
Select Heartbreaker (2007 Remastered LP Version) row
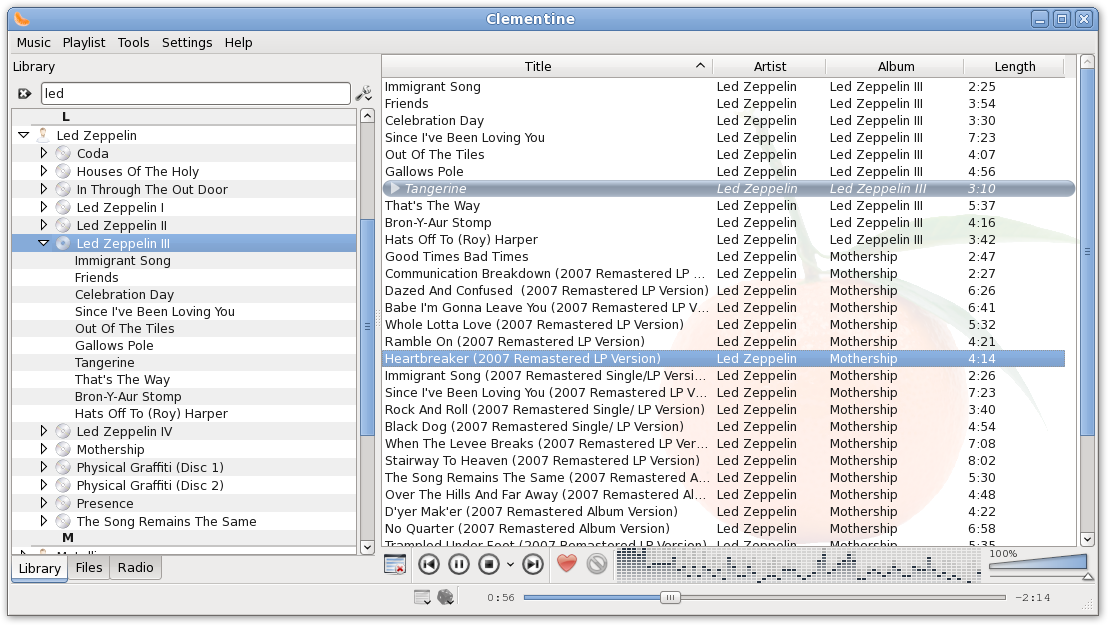coord(724,358)
